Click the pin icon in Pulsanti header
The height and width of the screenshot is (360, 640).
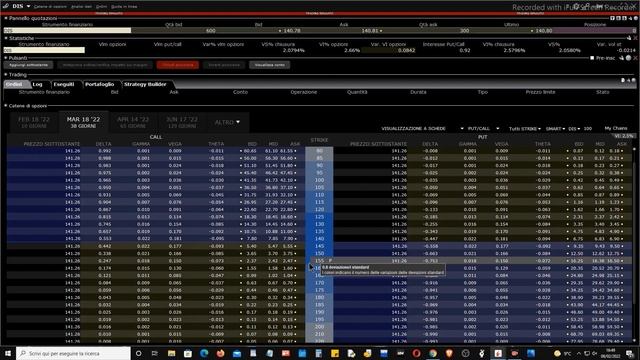[622, 58]
